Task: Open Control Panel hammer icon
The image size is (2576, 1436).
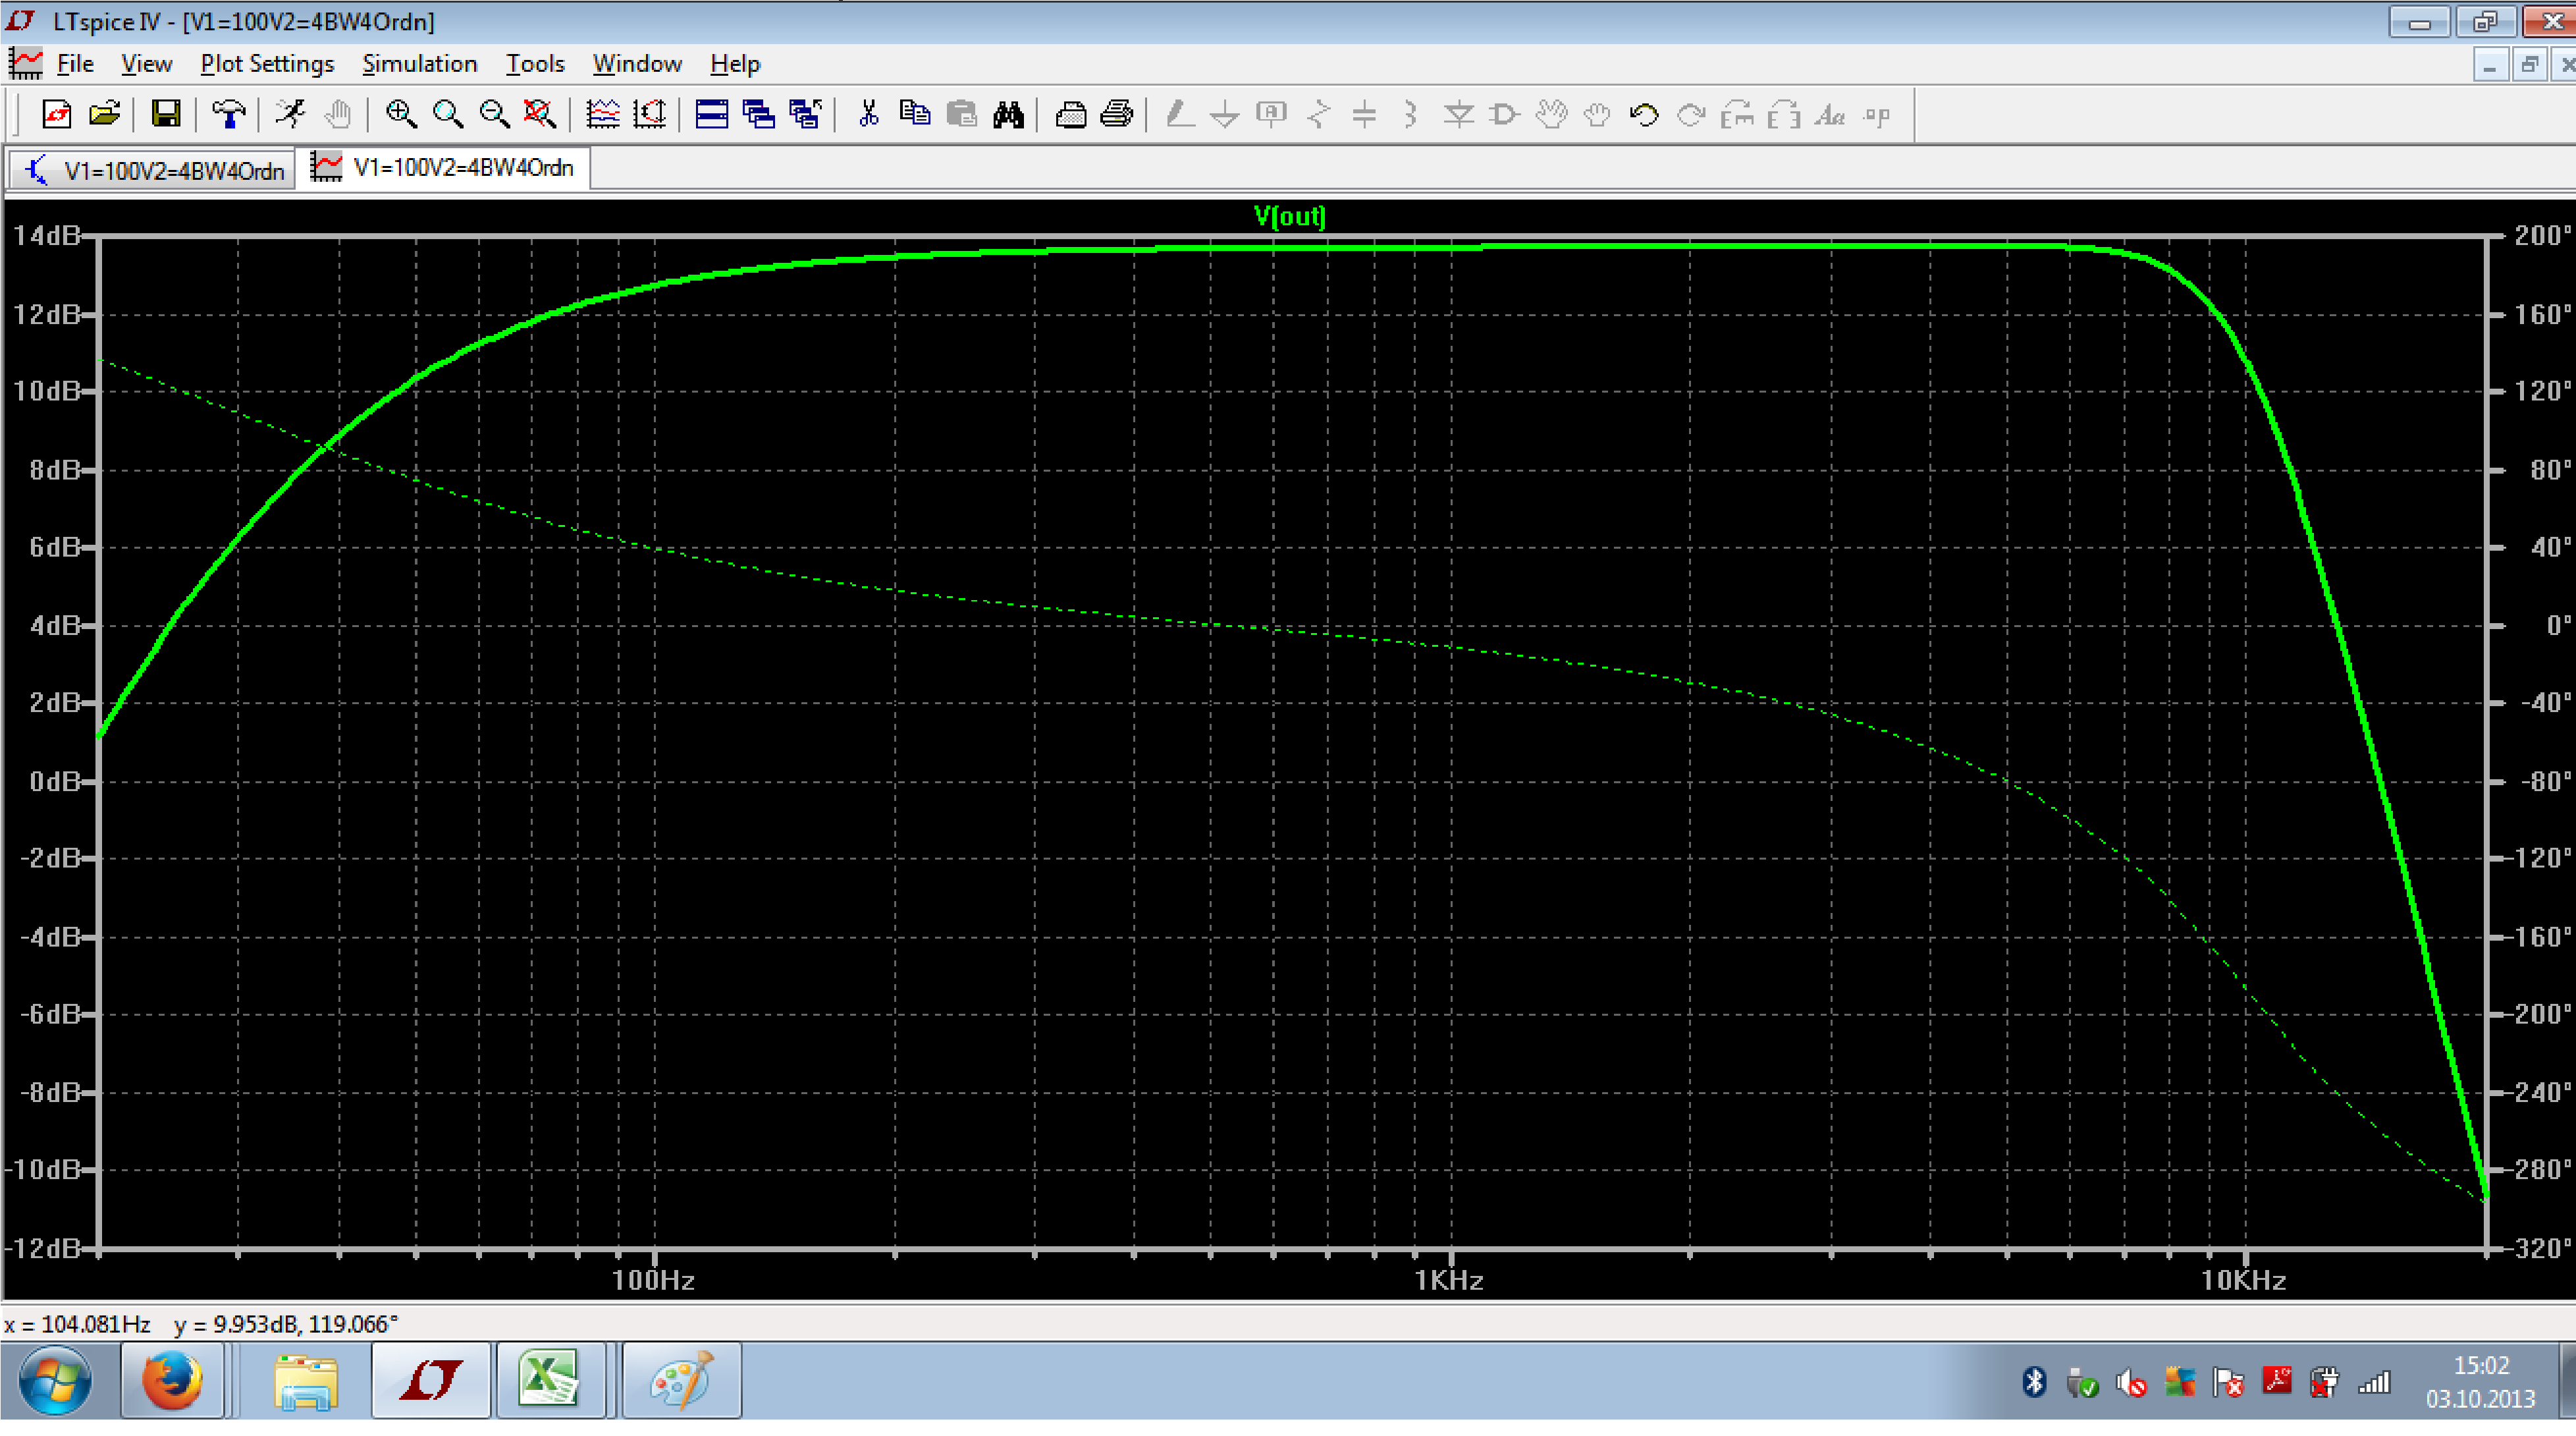Action: coord(229,114)
